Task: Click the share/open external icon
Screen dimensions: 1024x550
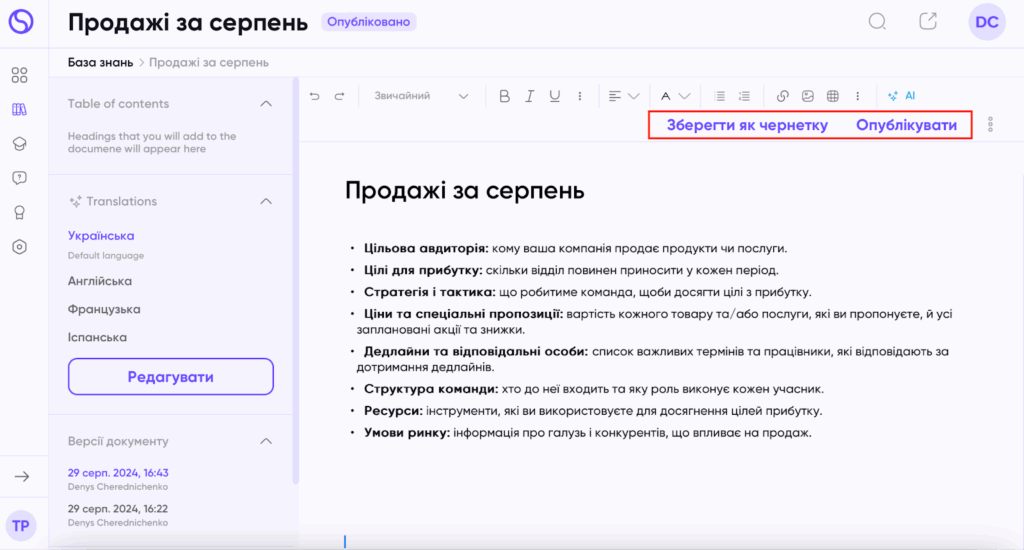Action: click(928, 22)
